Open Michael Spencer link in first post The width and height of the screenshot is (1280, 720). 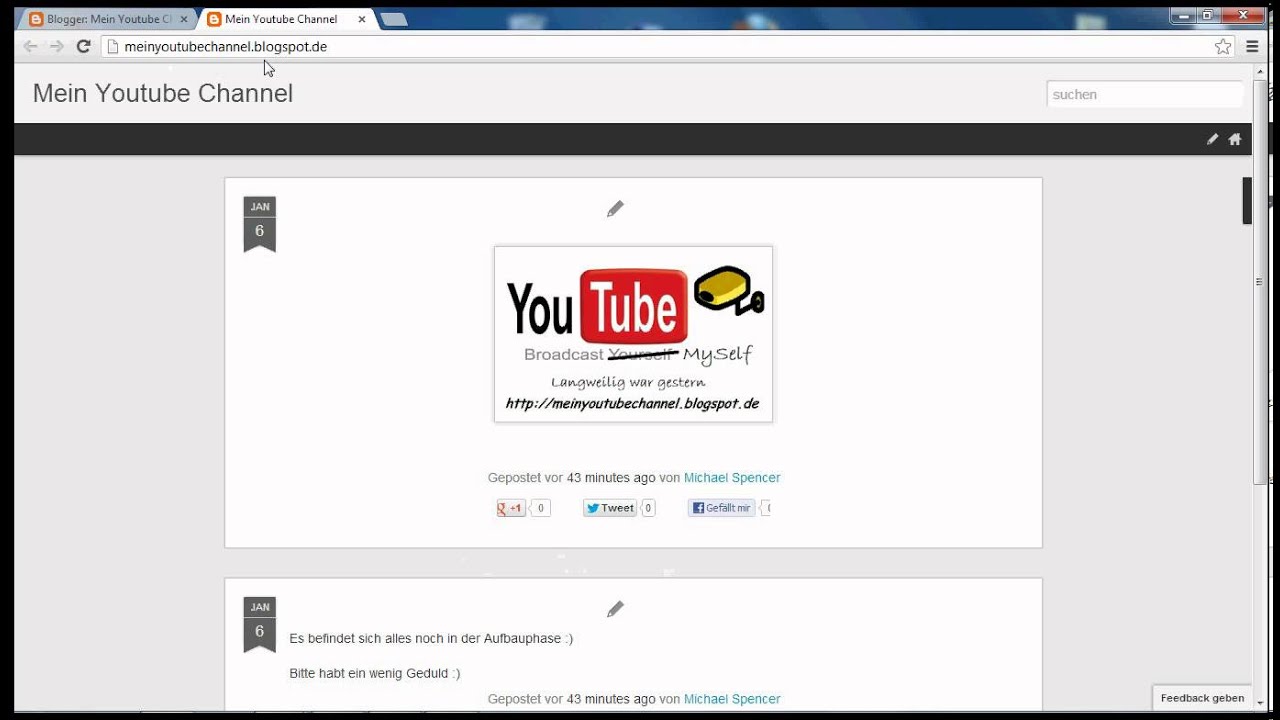click(732, 478)
